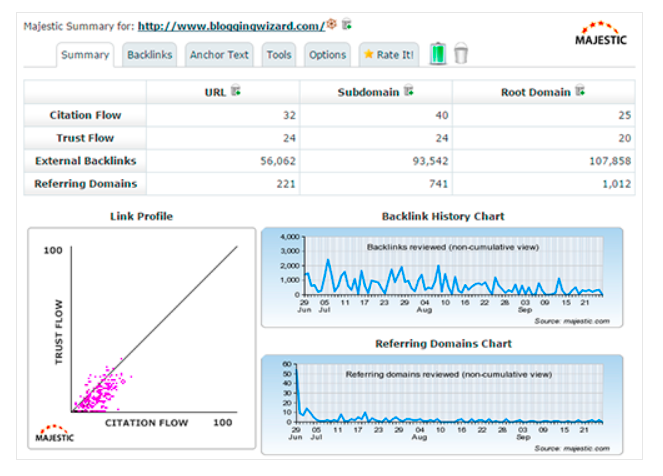
Task: Click the Trust Flow row label
Action: 85,138
